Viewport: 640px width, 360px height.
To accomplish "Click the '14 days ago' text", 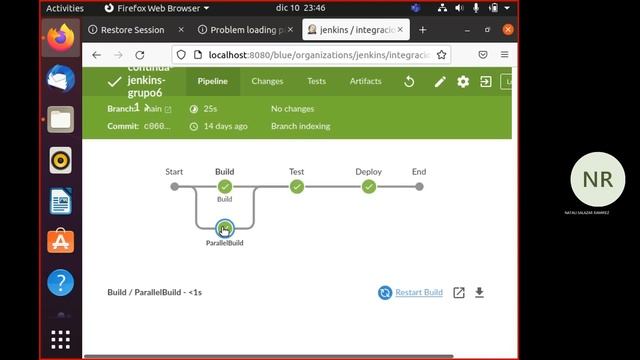I will (x=226, y=126).
